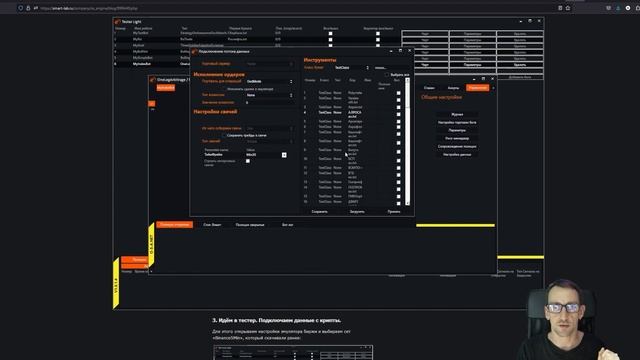Click the instrument search field next to TestClass
This screenshot has height=360, width=640.
[391, 68]
